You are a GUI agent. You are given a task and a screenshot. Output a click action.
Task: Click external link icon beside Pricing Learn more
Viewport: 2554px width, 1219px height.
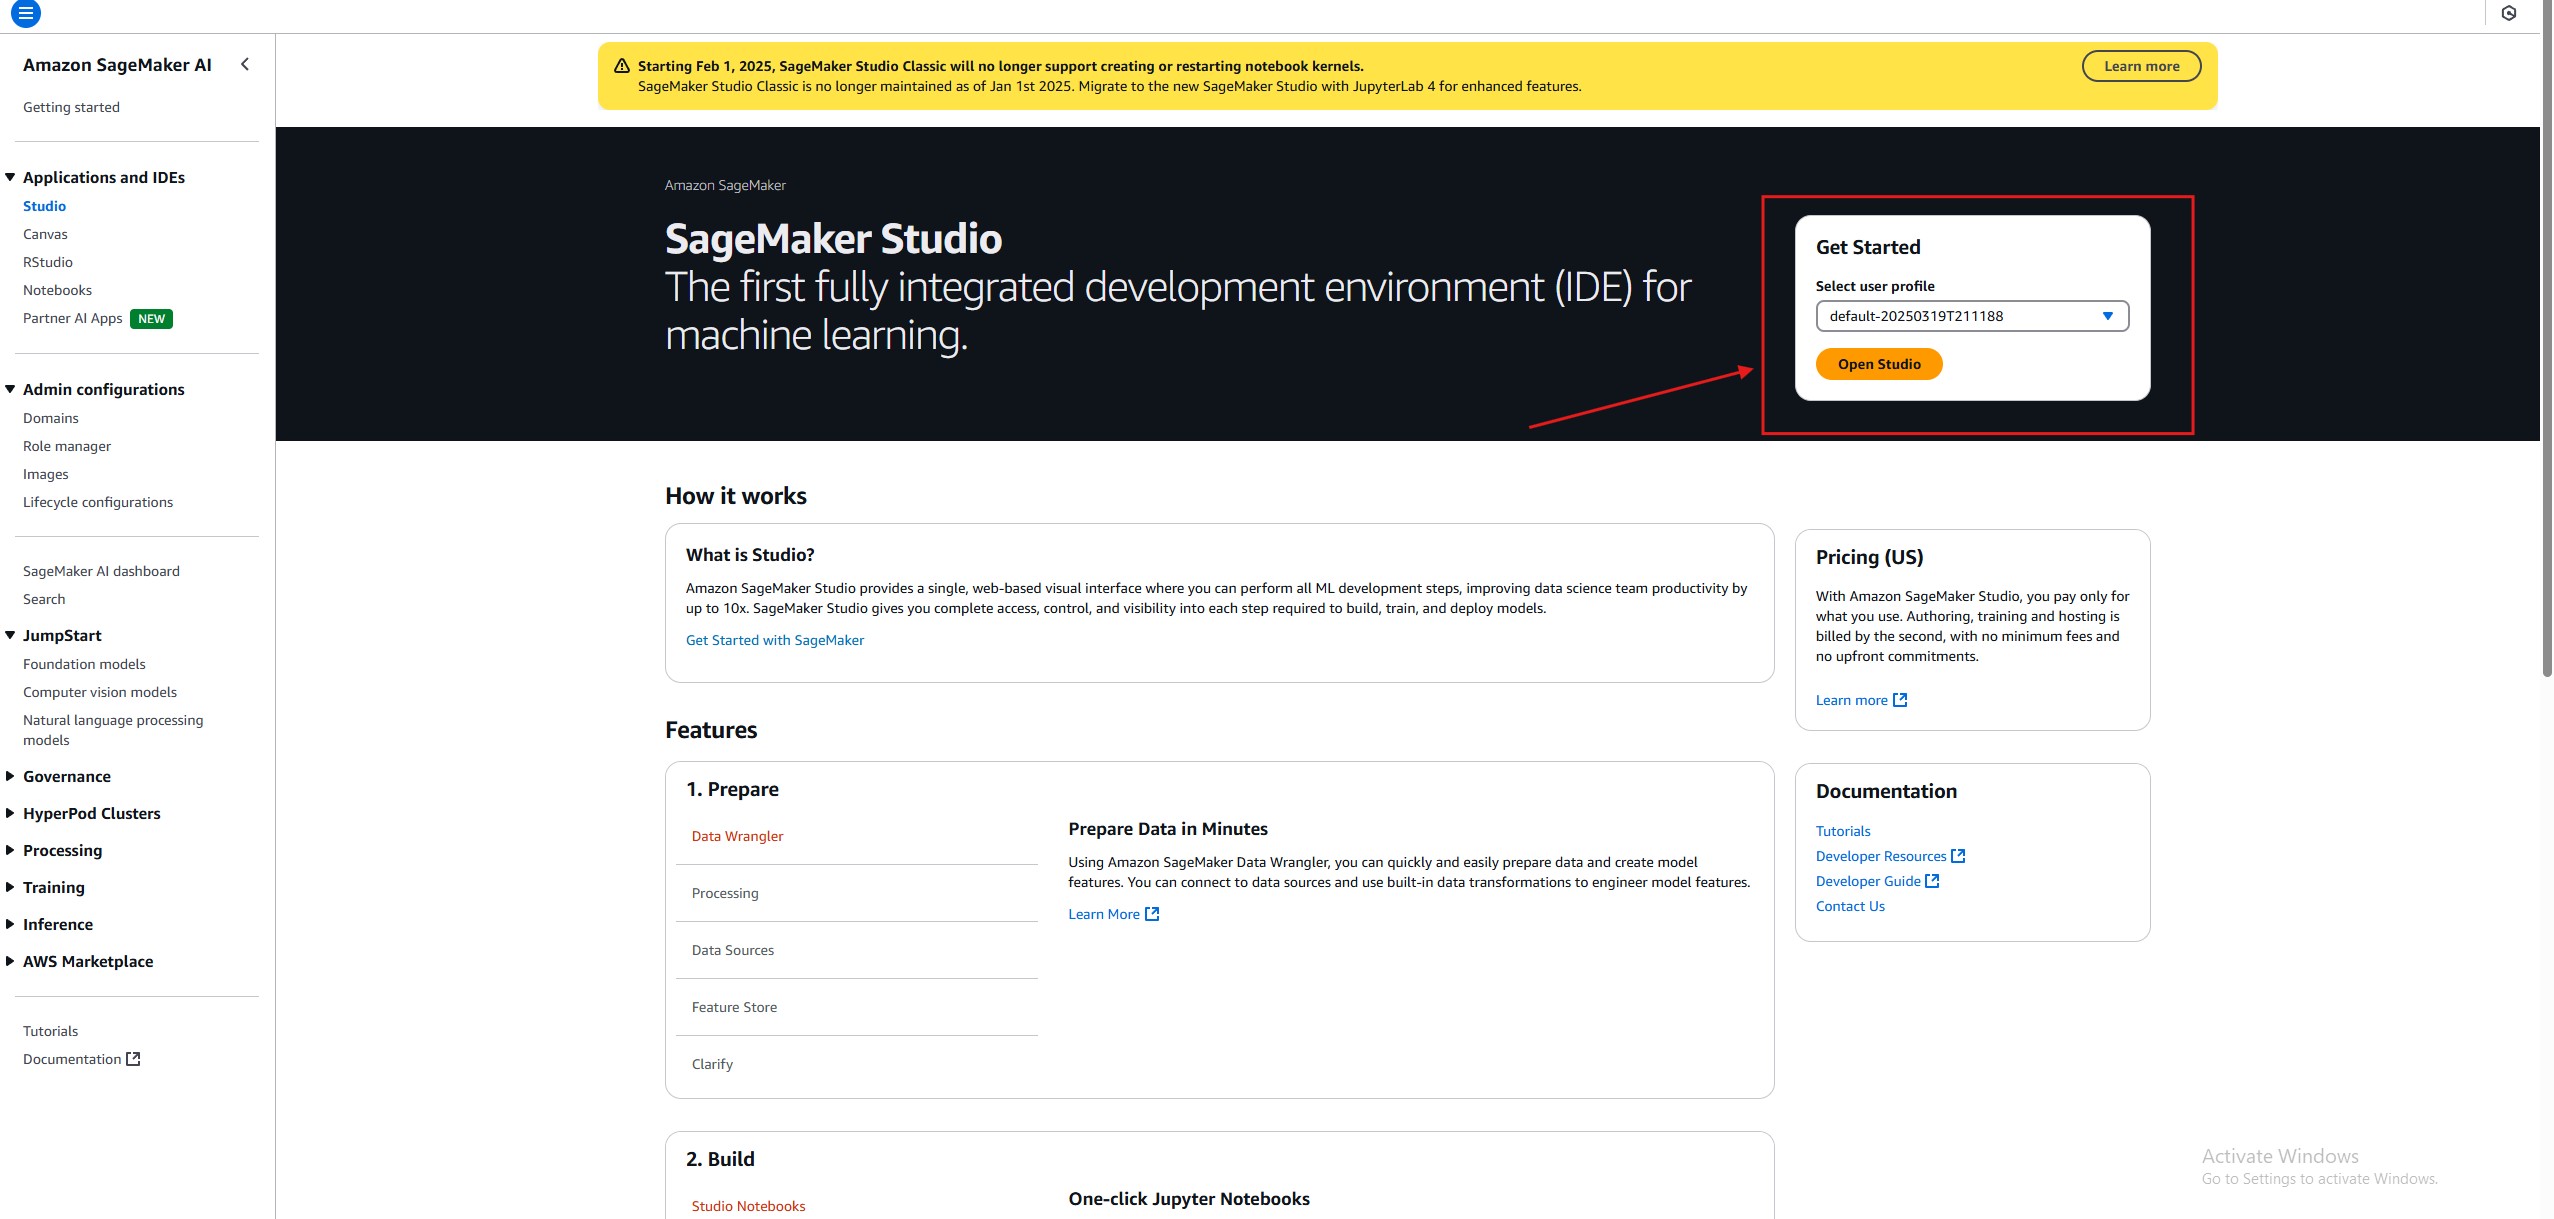(x=1900, y=700)
